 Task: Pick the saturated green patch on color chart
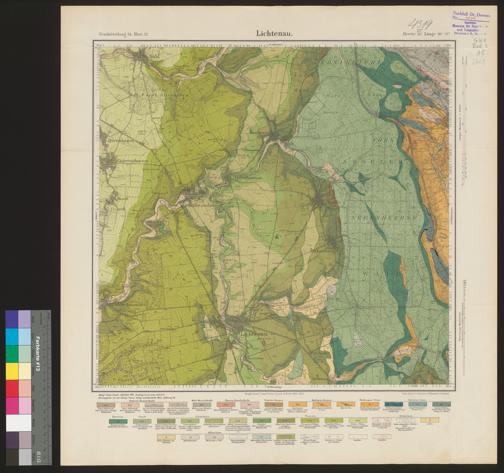tap(12, 354)
